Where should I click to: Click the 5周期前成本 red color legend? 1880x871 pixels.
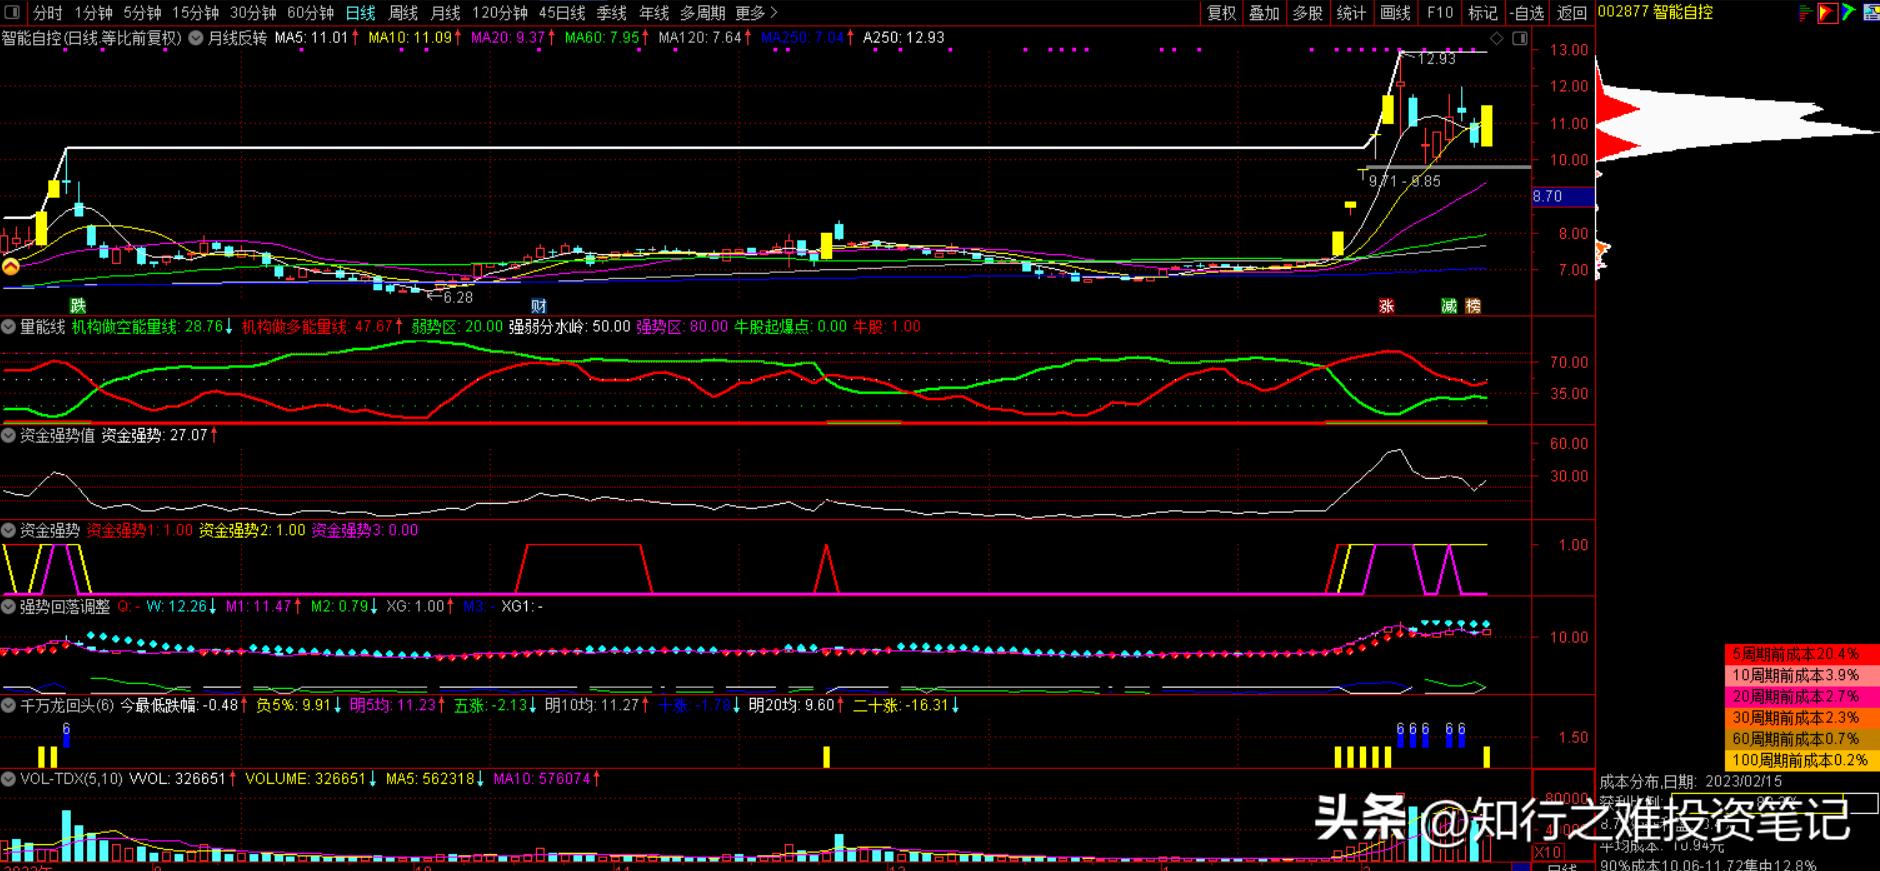(x=1801, y=654)
